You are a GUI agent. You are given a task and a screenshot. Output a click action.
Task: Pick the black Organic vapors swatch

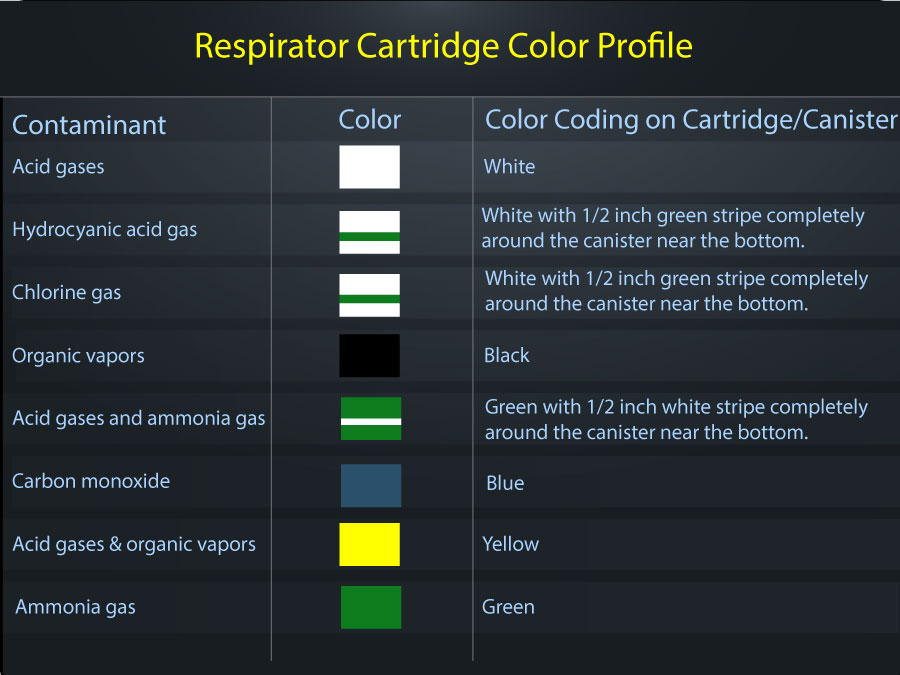coord(369,356)
